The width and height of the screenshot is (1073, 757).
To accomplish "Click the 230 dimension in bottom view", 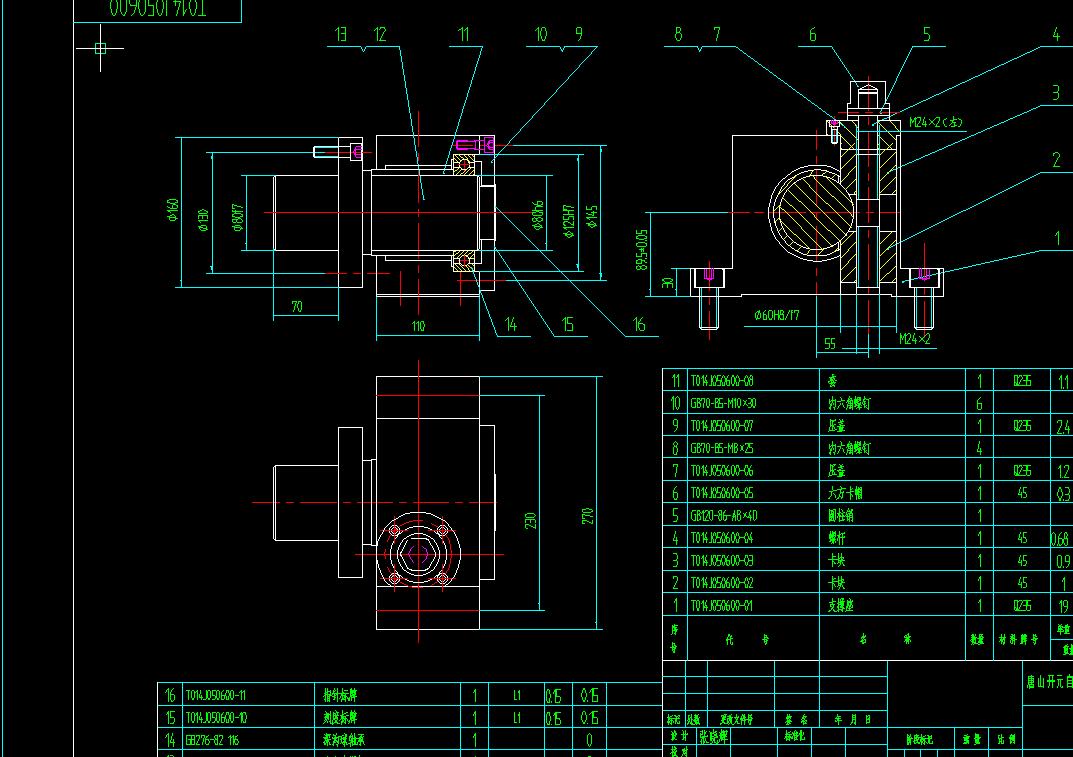I will coord(530,521).
